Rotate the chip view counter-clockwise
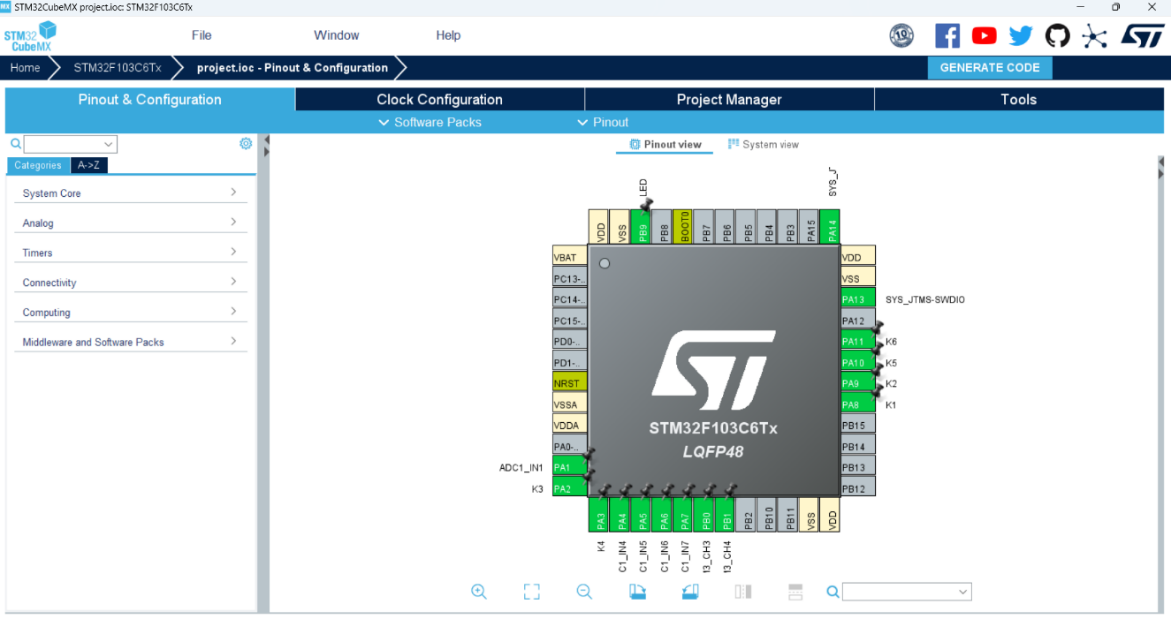This screenshot has height=619, width=1171. point(690,592)
